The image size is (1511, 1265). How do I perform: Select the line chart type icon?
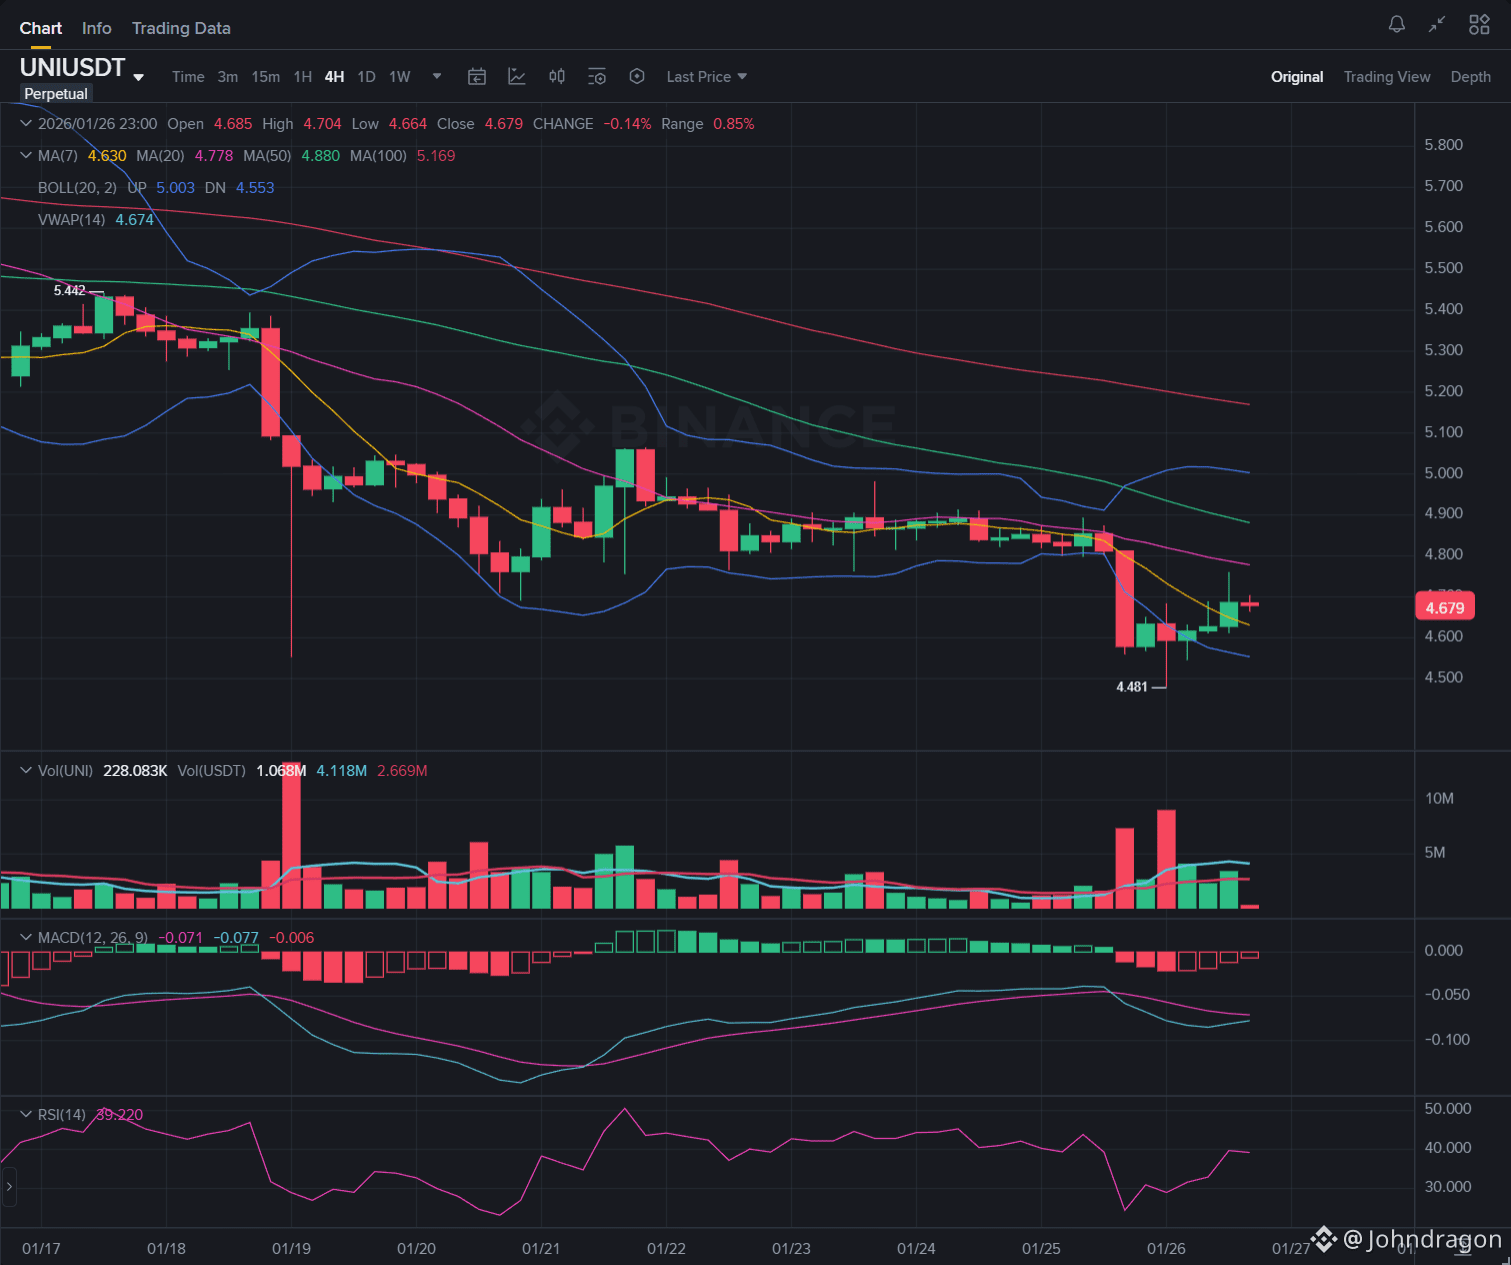coord(517,76)
